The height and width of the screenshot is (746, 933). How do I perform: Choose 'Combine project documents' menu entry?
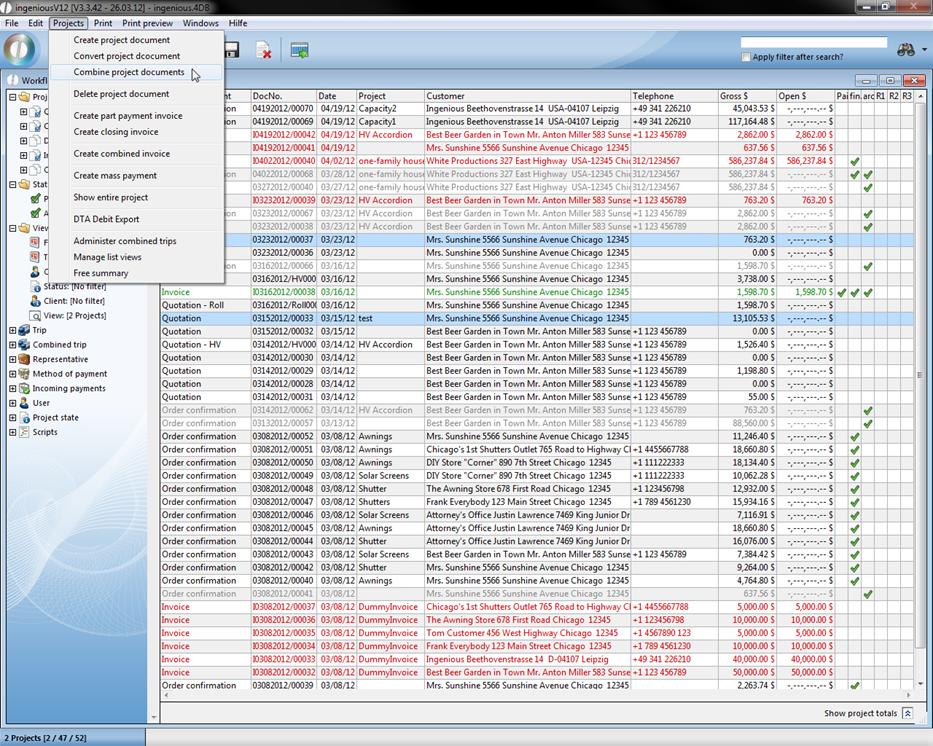(x=129, y=72)
